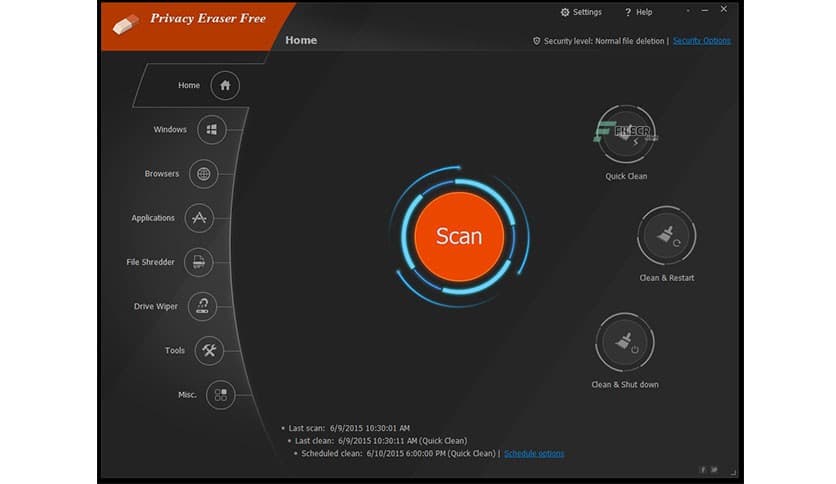Click the Security level: Normal file deletion text
This screenshot has width=836, height=484.
tap(604, 41)
